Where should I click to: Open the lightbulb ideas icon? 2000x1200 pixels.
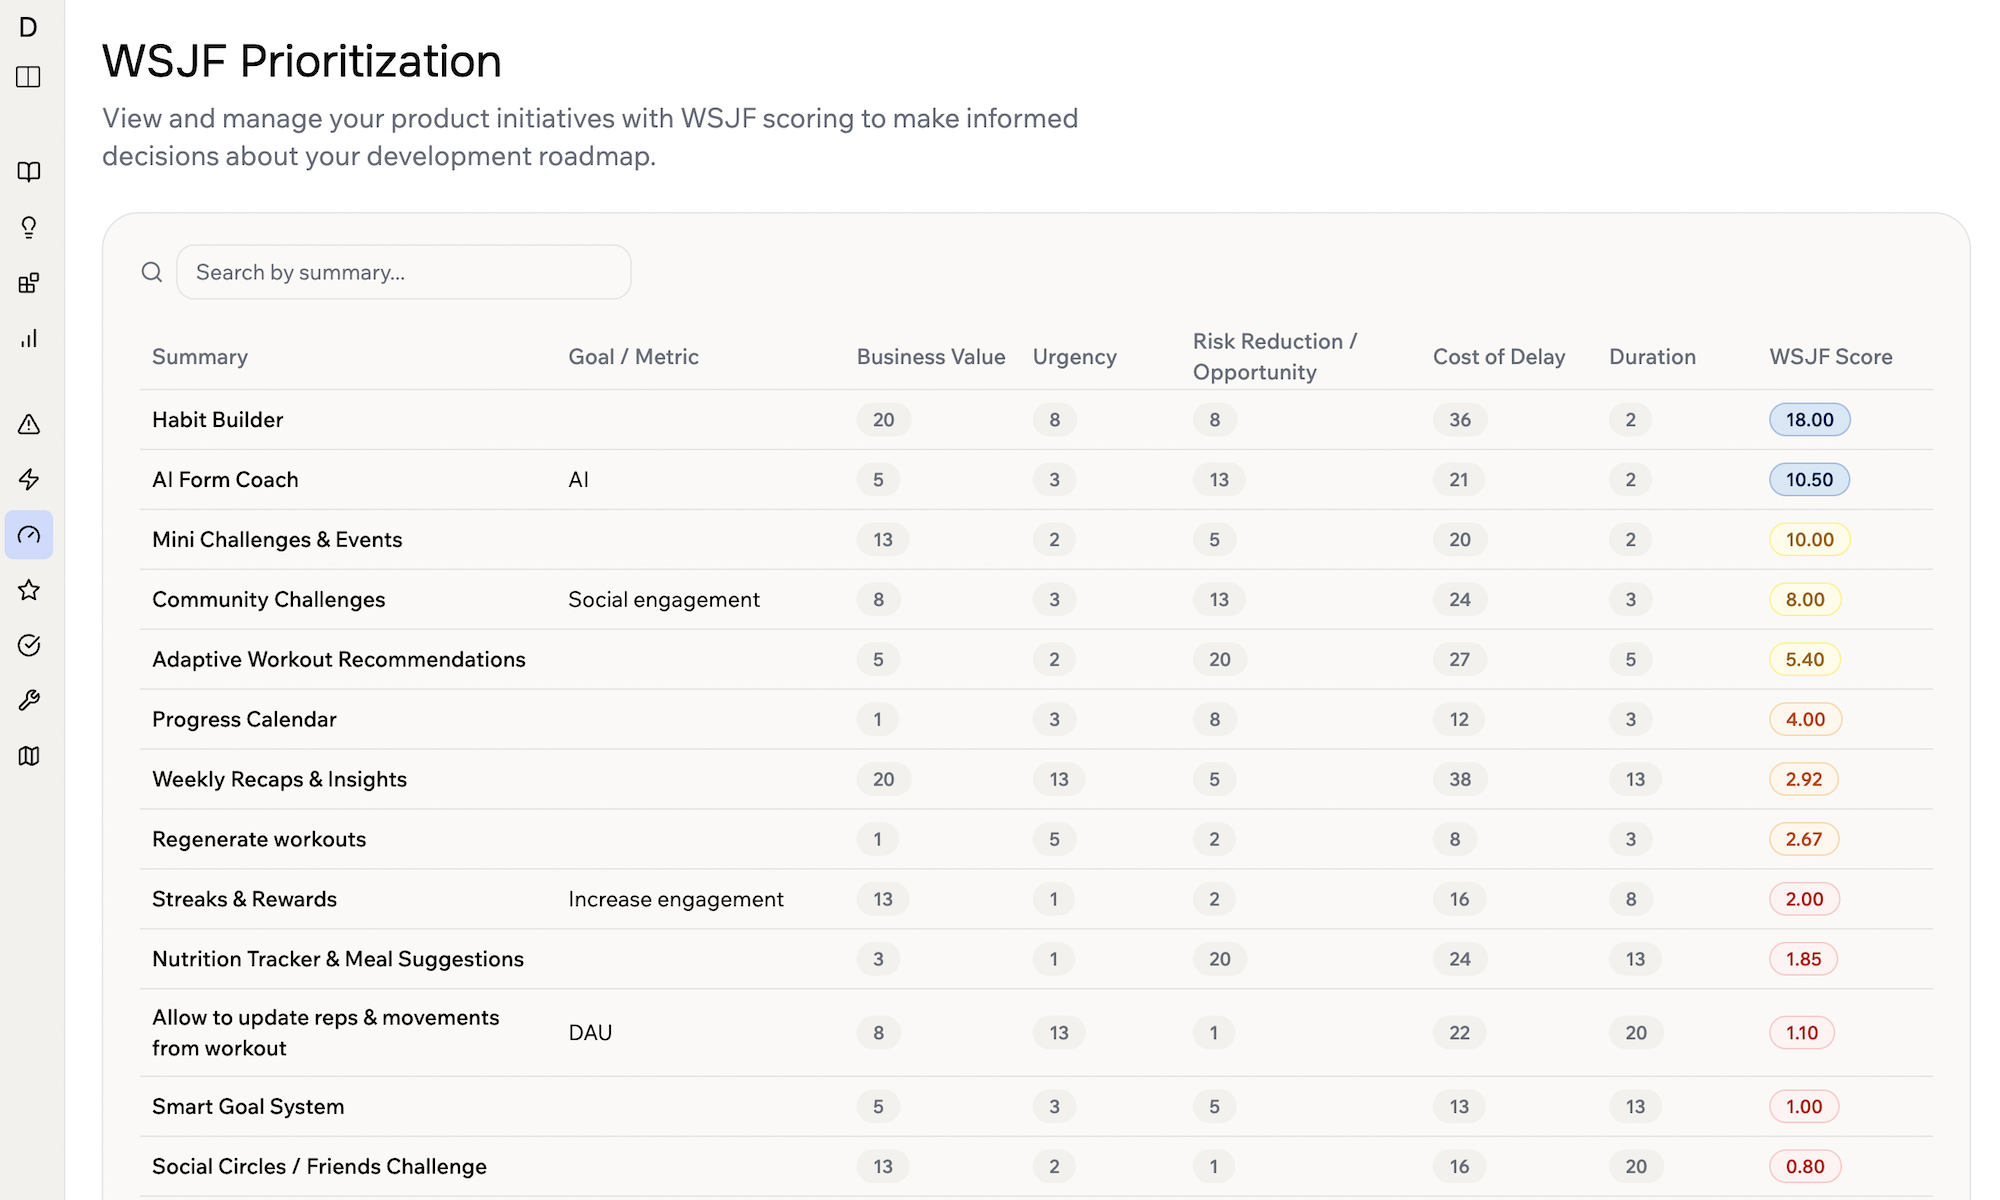pos(29,228)
